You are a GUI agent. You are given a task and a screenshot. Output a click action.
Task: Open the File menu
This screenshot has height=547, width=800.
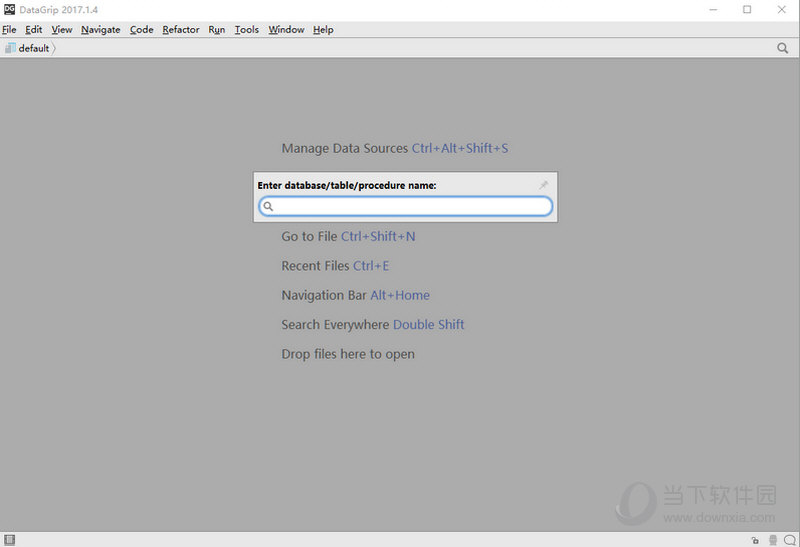pos(9,30)
